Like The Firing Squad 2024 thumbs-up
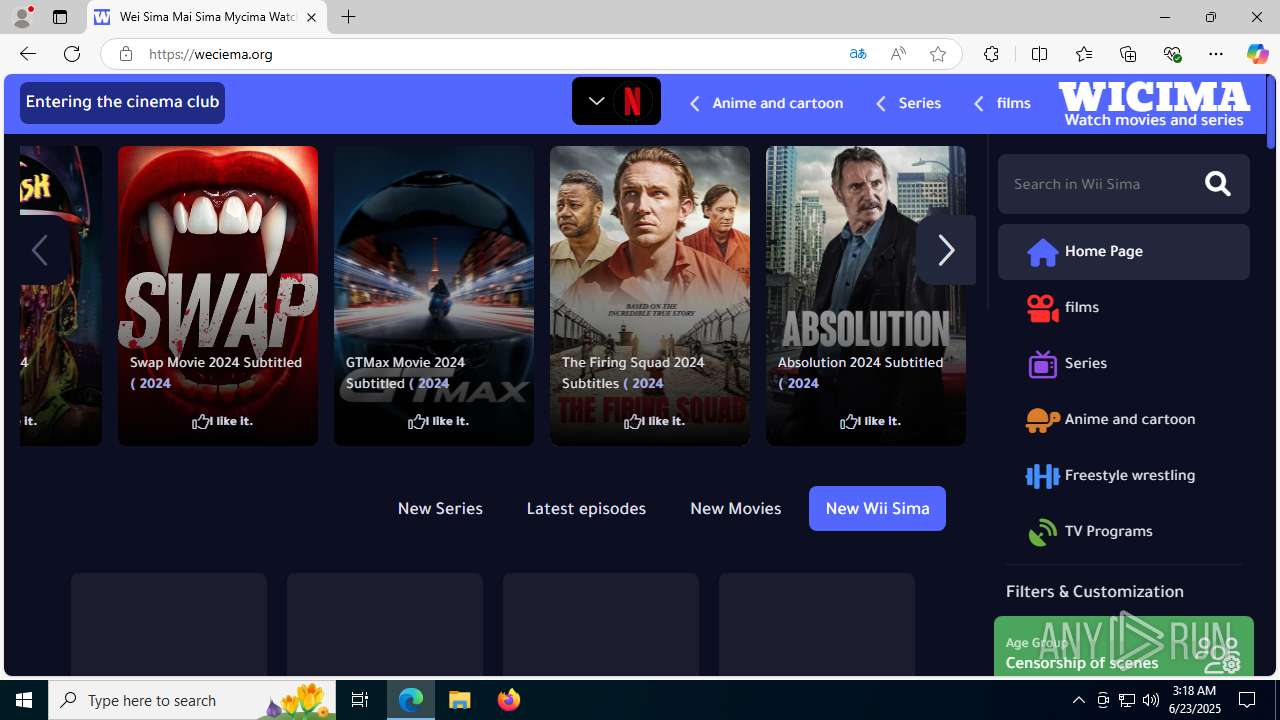The width and height of the screenshot is (1280, 720). coord(633,421)
